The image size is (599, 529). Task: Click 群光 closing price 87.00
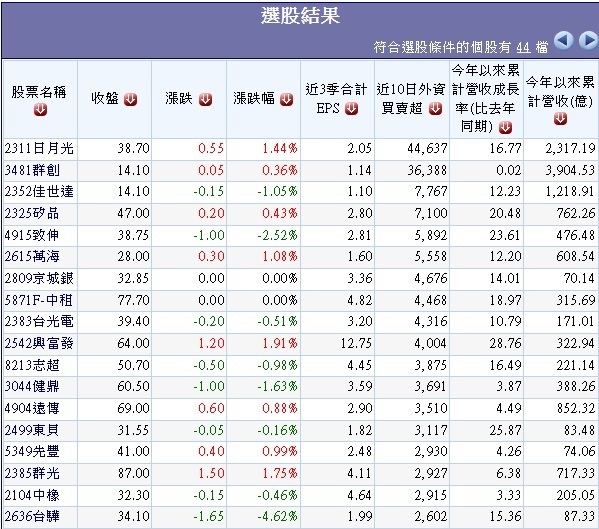(133, 473)
